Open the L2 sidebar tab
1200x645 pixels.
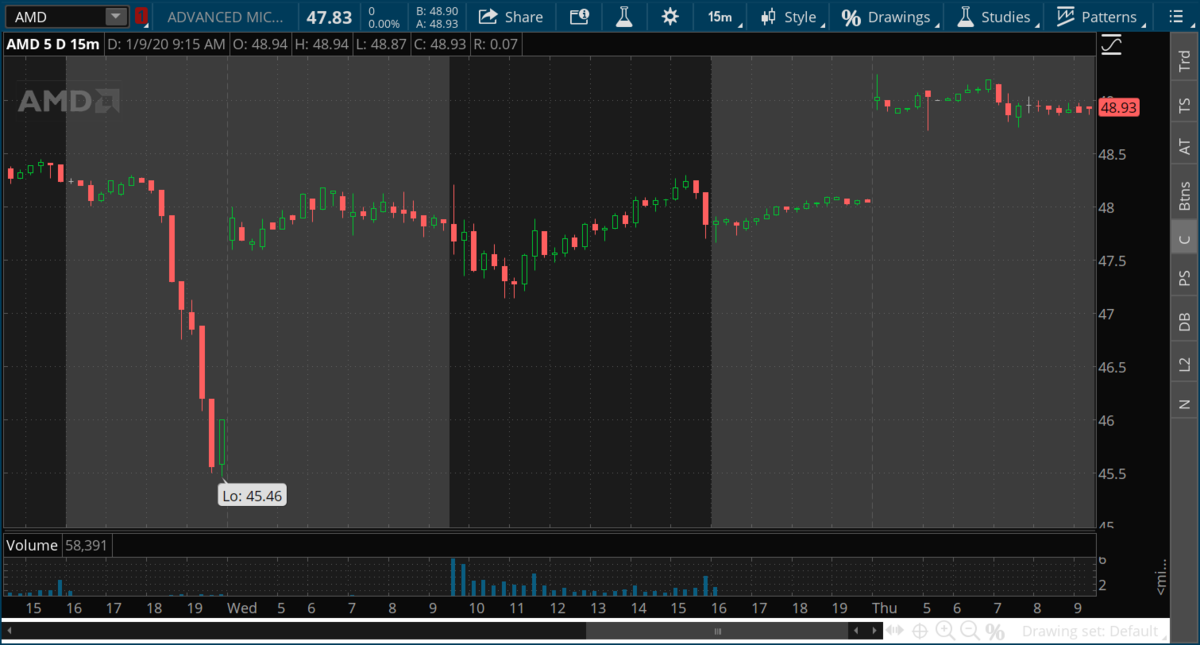(x=1185, y=364)
